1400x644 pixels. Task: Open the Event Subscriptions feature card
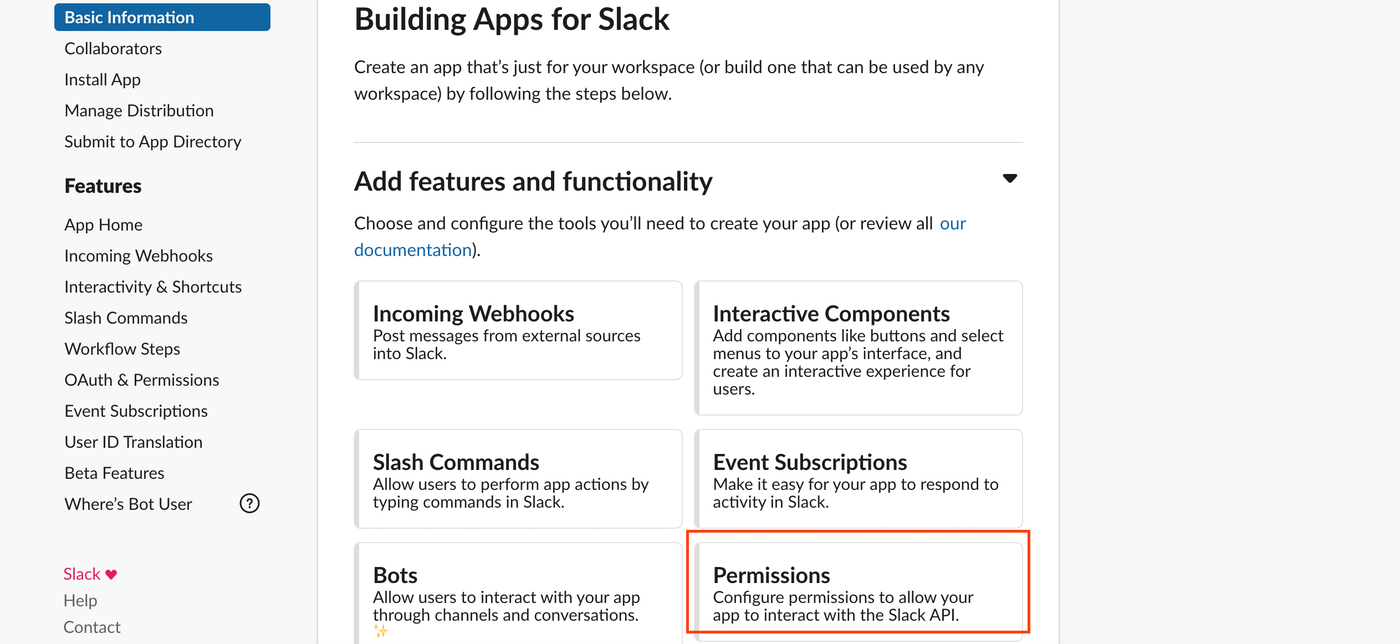tap(858, 478)
